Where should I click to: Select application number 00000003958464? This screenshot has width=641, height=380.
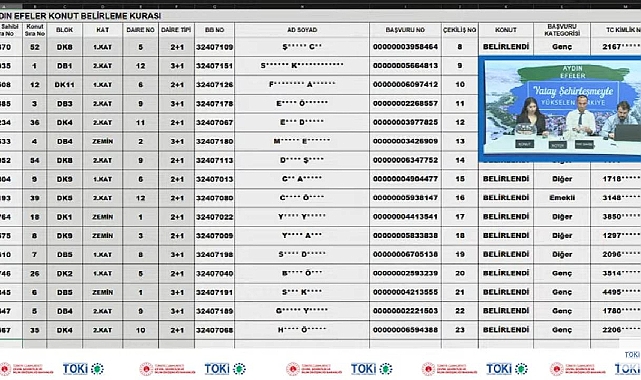(x=405, y=47)
